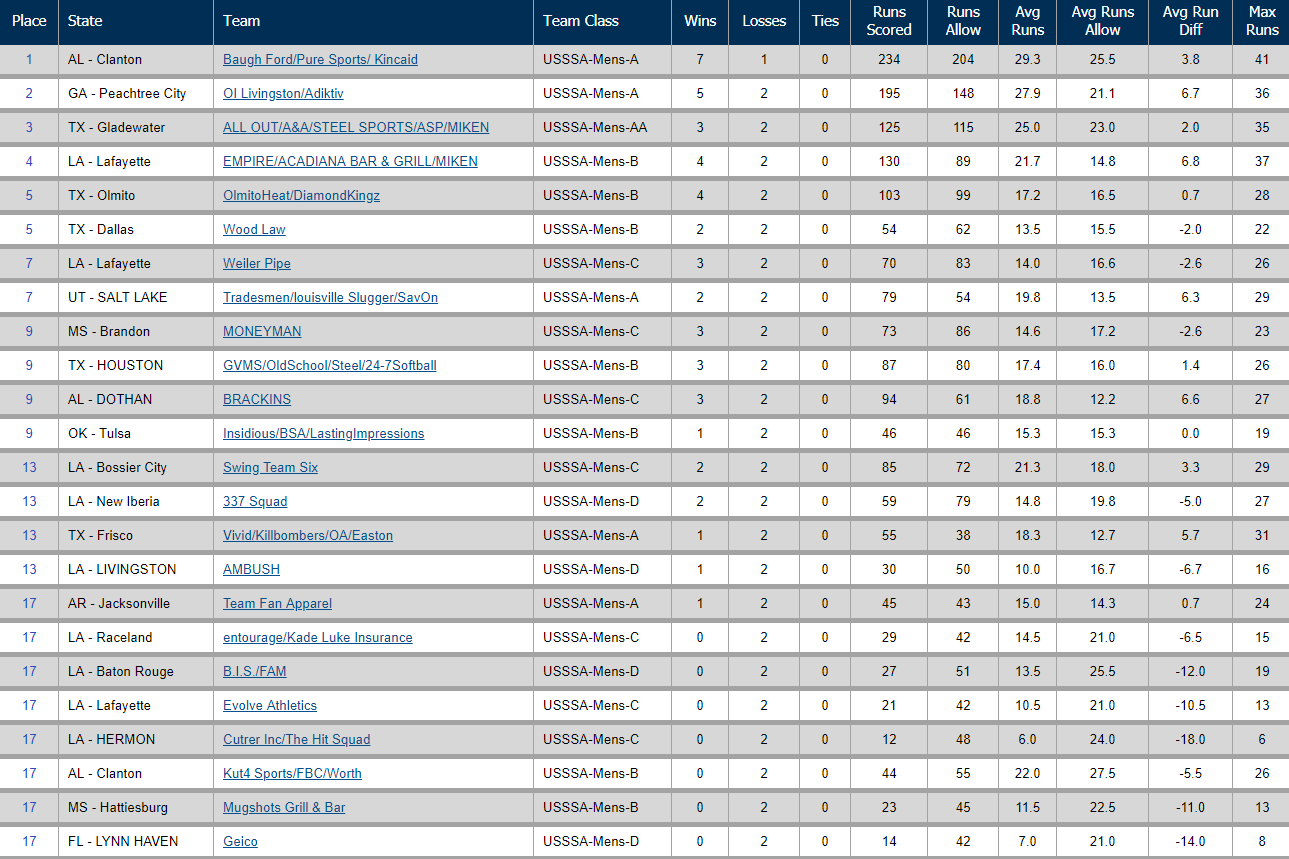Click the Avg Runs column header
Viewport: 1289px width, 859px height.
(1028, 21)
